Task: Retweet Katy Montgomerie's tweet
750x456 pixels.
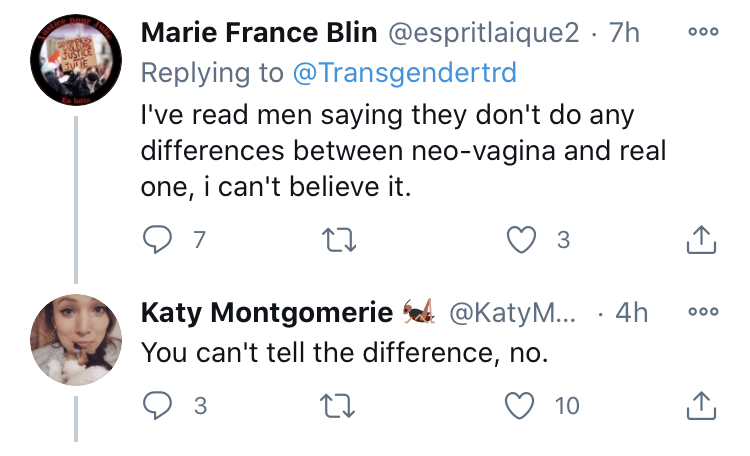Action: tap(338, 406)
